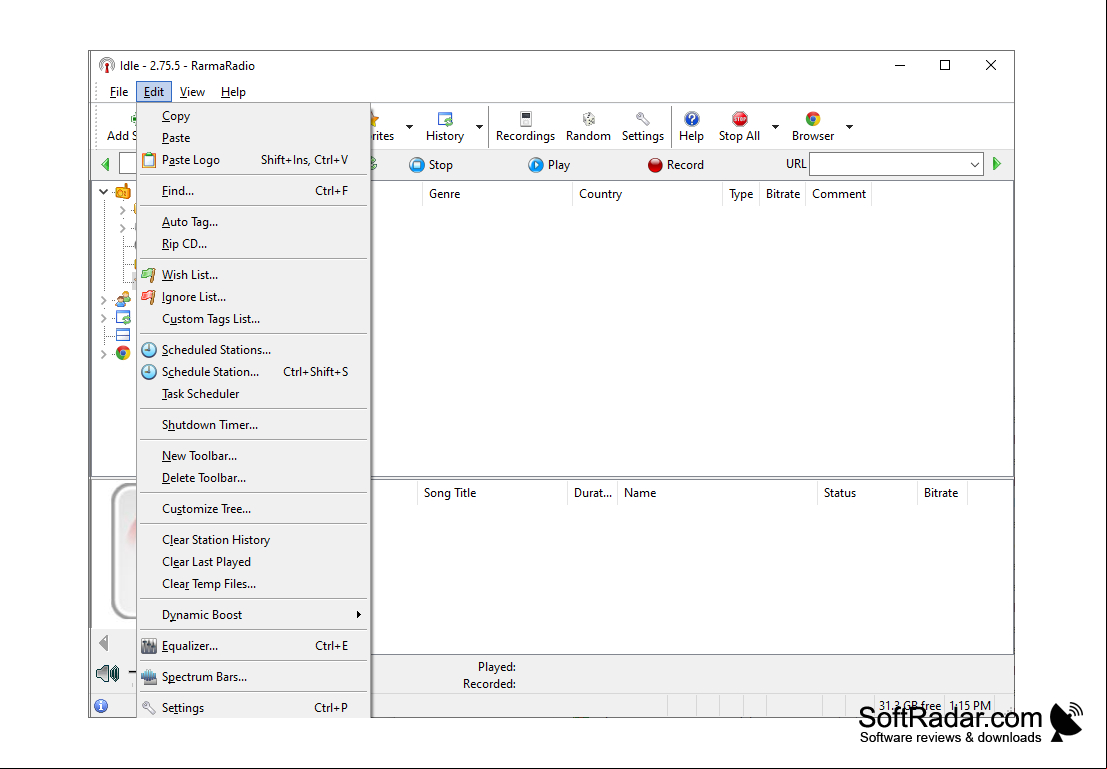Expand the Chrome tree node
This screenshot has height=769, width=1107.
click(104, 354)
